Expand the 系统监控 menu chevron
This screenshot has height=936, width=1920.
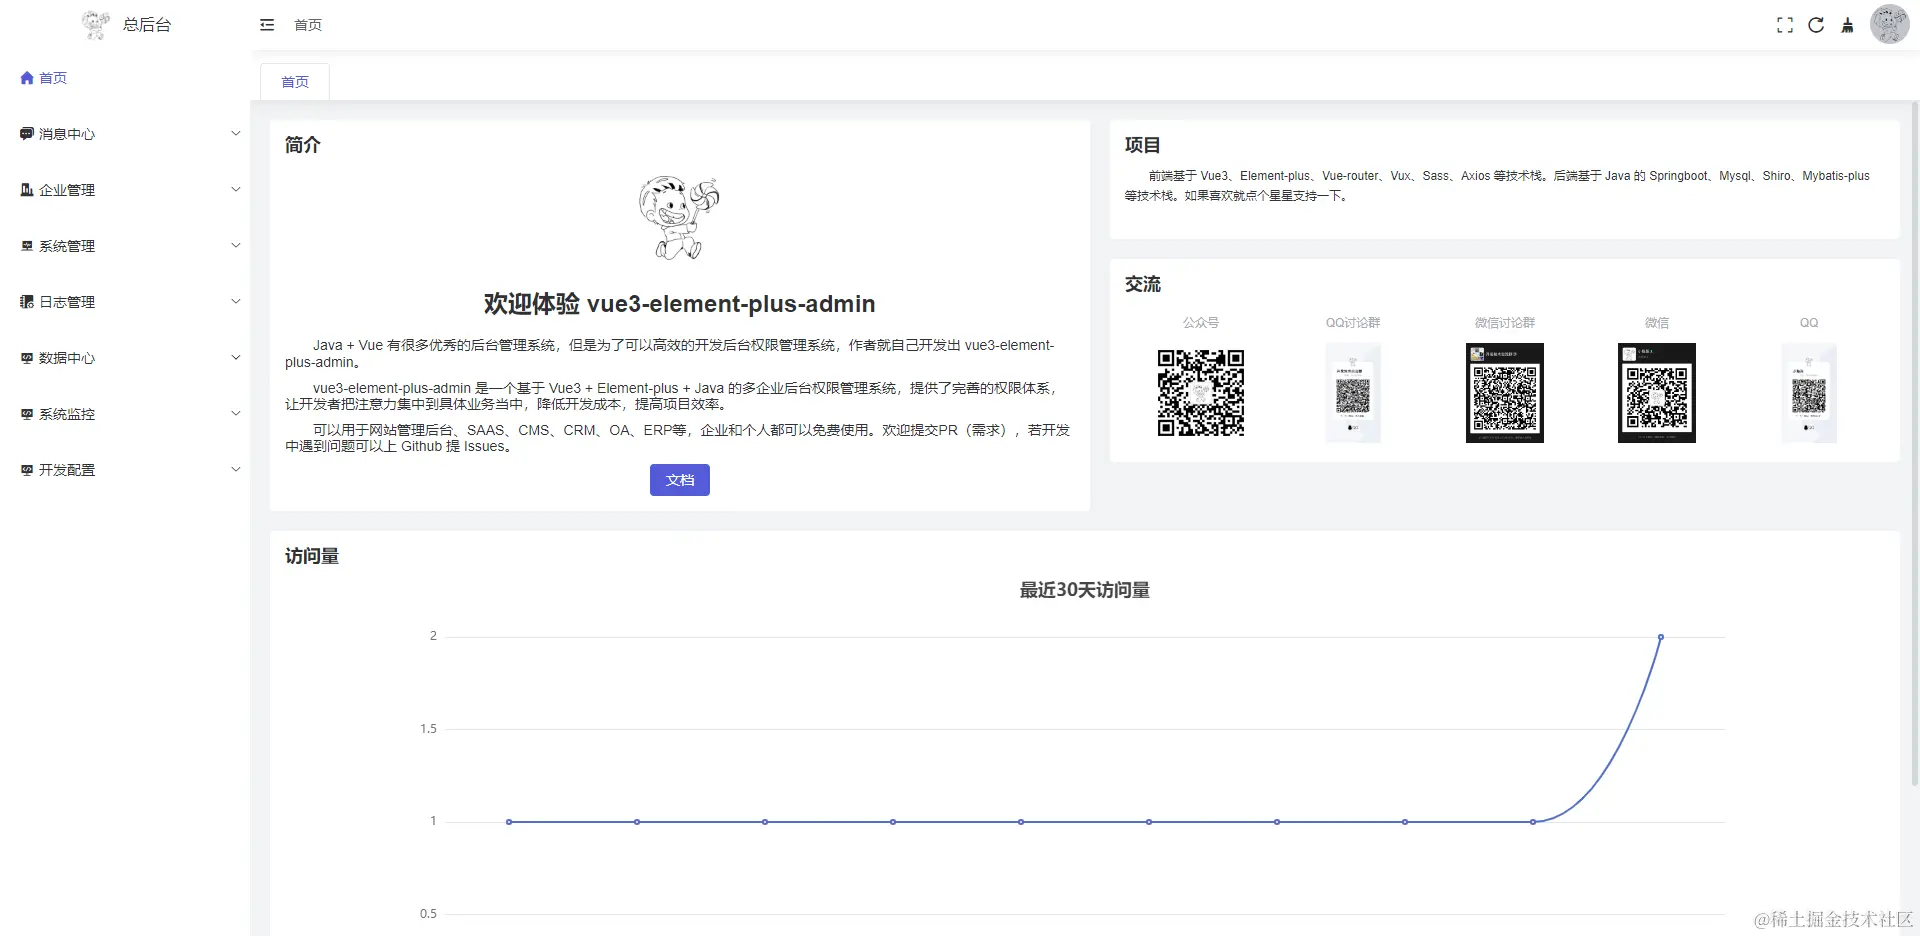pos(236,413)
